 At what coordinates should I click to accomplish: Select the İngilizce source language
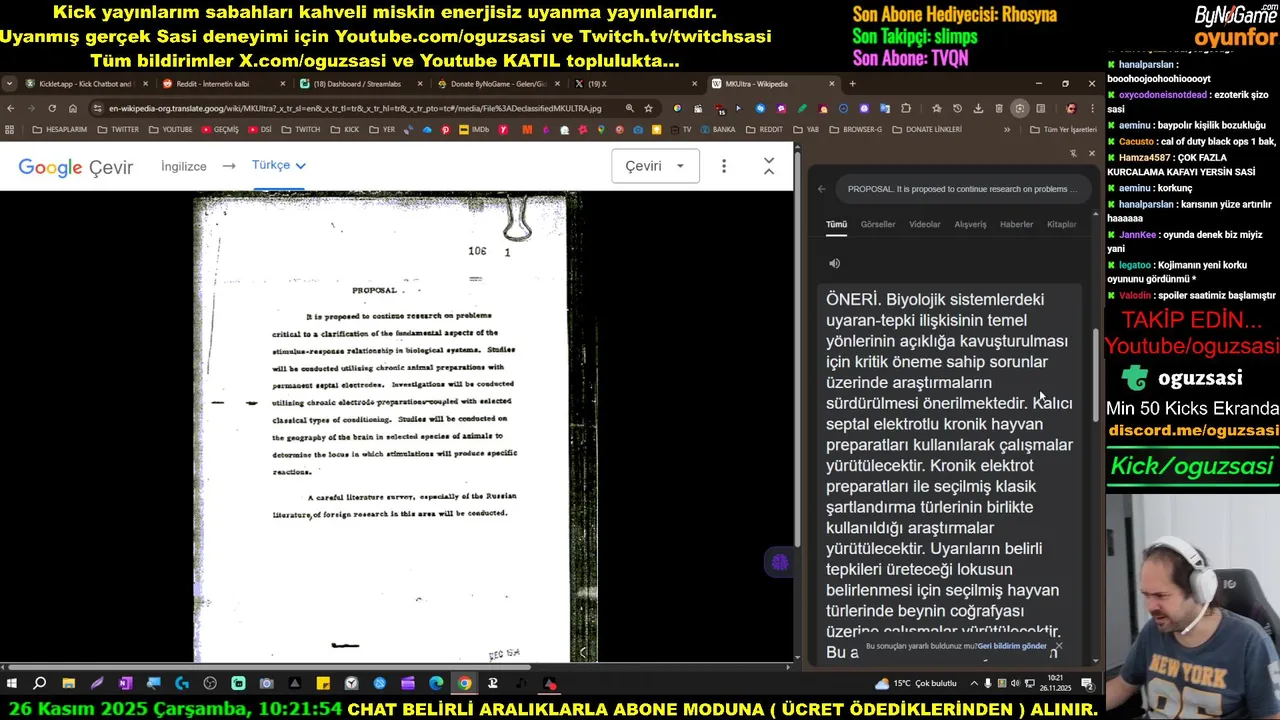[x=183, y=166]
